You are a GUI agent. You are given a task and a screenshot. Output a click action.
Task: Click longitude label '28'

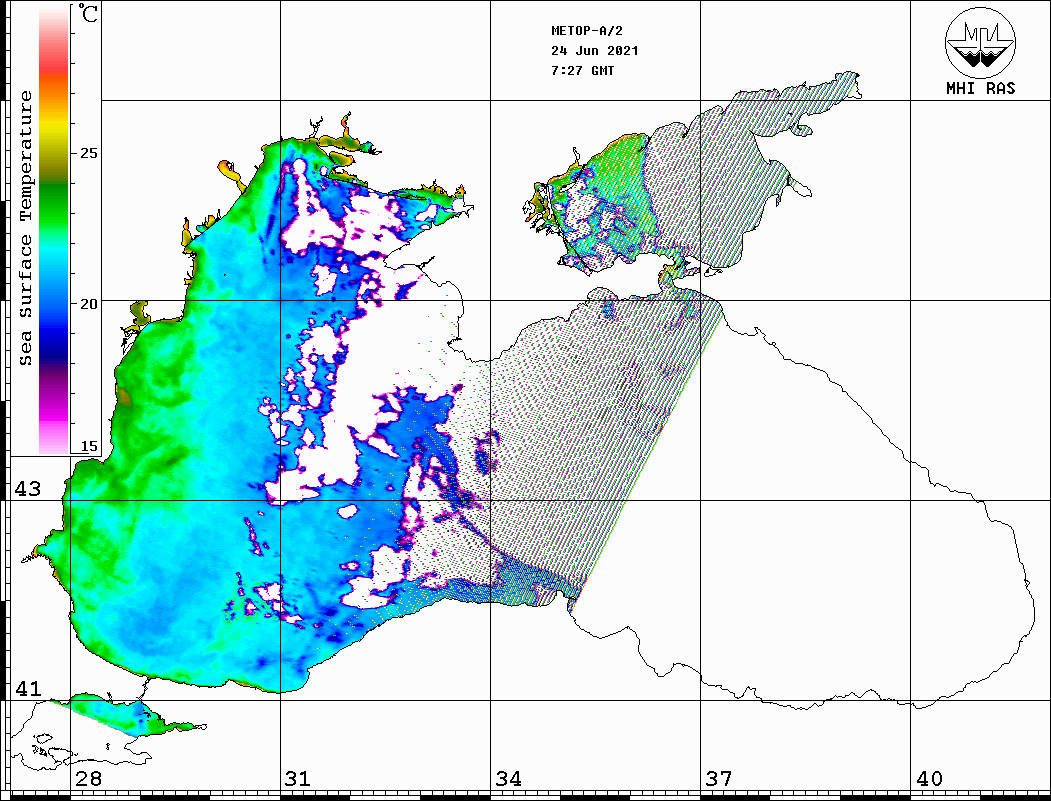(x=88, y=779)
